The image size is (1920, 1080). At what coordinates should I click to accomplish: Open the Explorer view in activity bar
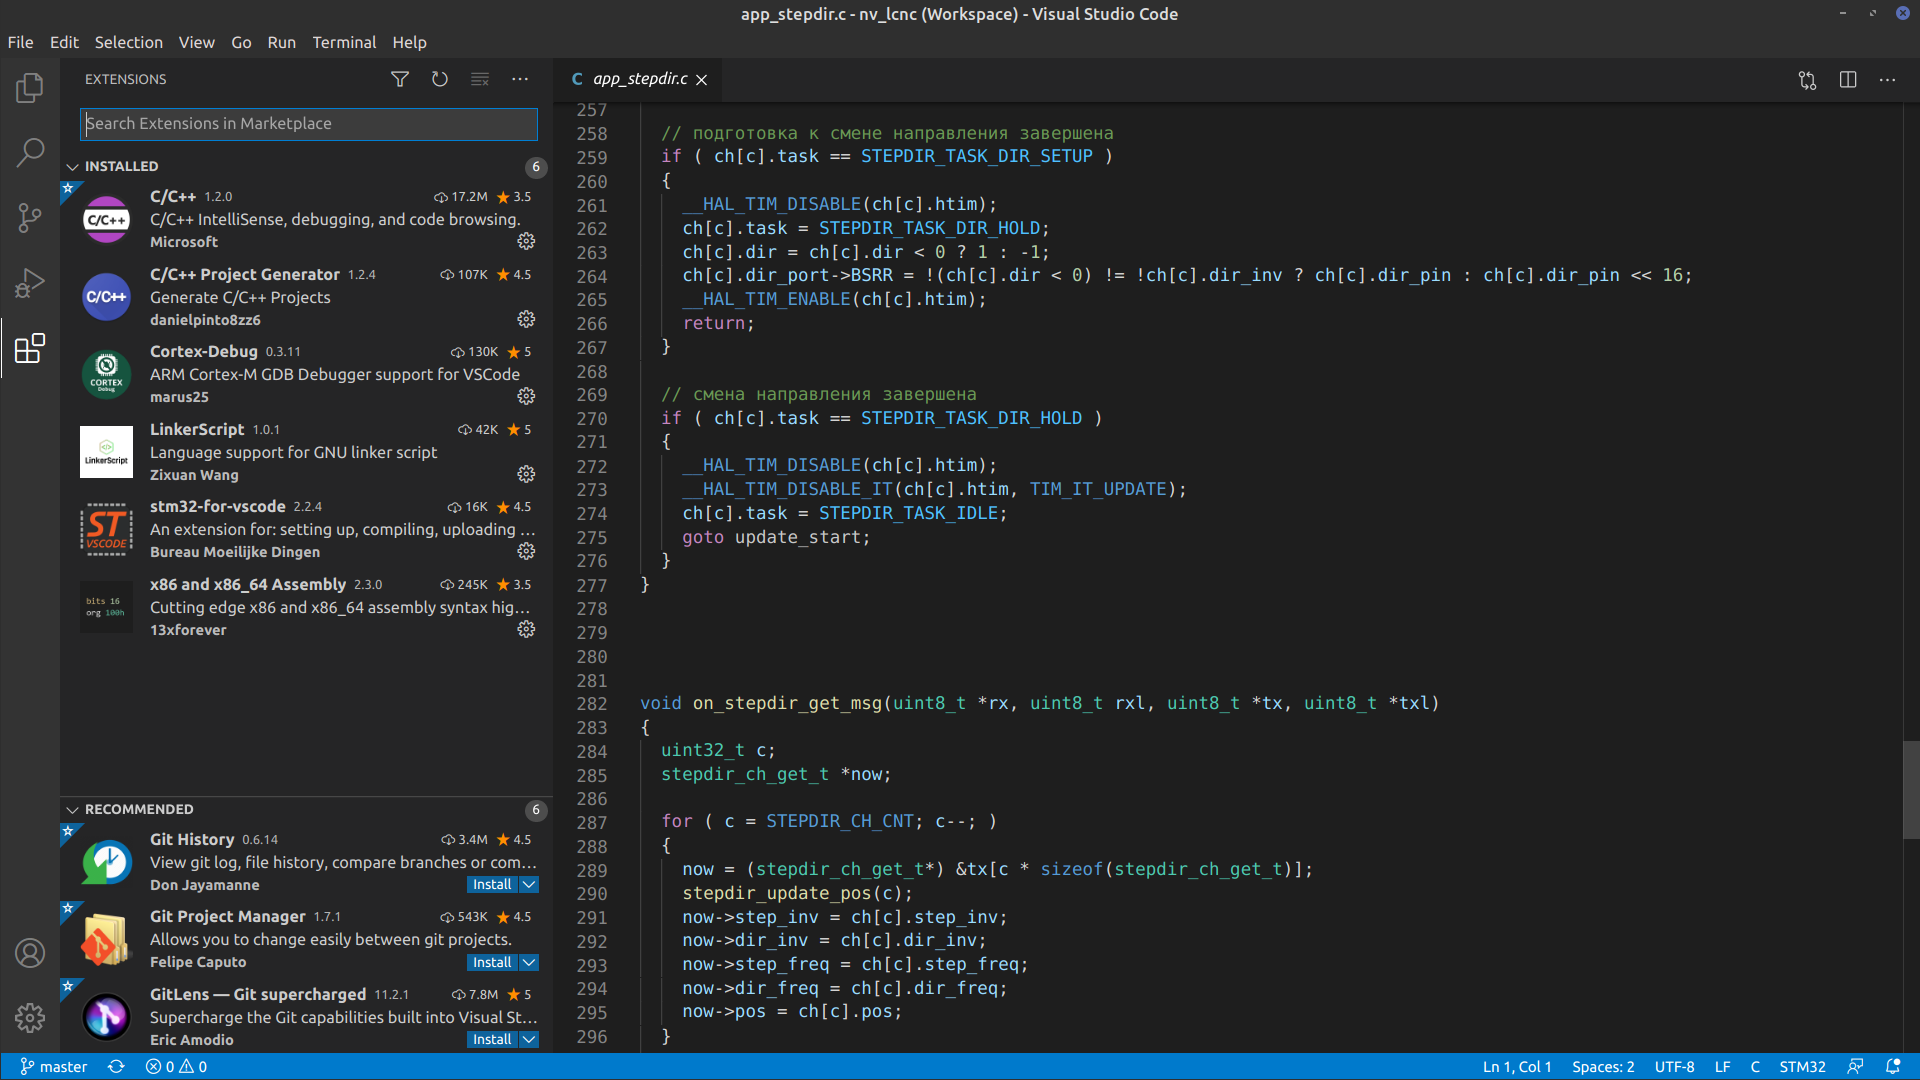click(30, 88)
